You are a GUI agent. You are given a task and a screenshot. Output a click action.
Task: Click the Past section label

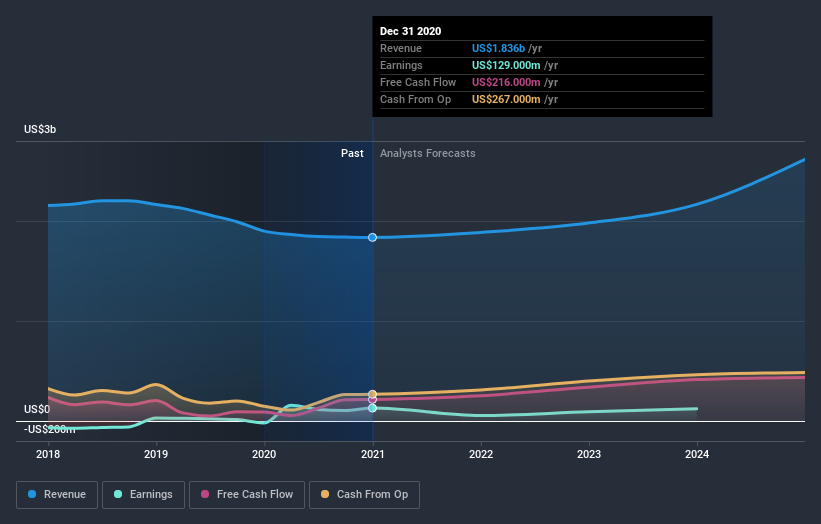[352, 153]
